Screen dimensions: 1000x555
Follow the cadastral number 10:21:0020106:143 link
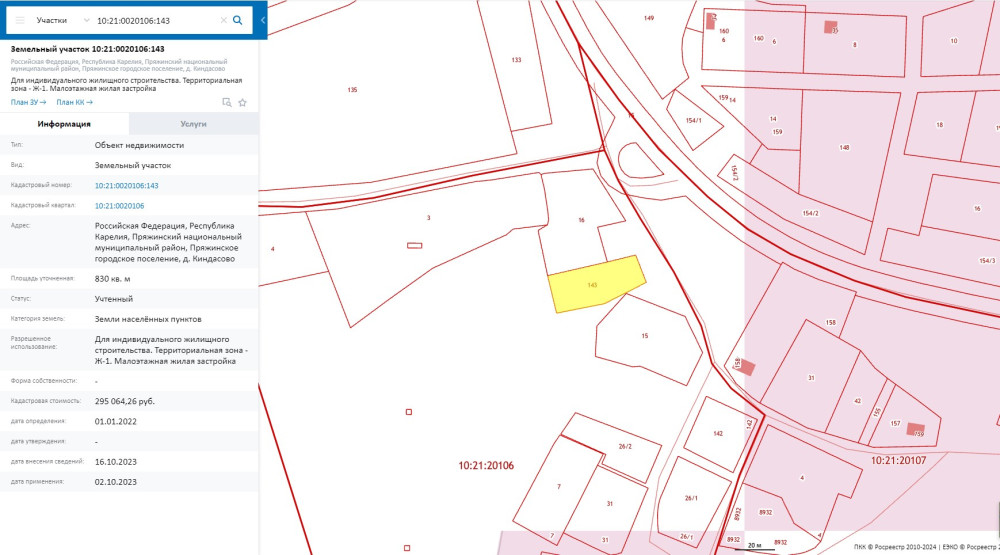127,186
